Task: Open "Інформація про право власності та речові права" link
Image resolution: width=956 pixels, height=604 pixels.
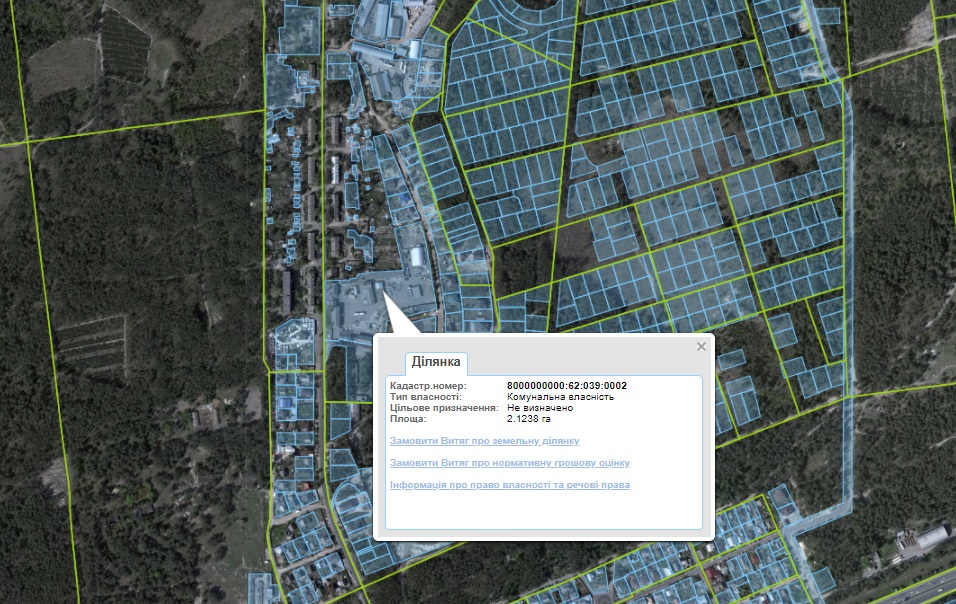Action: [510, 485]
